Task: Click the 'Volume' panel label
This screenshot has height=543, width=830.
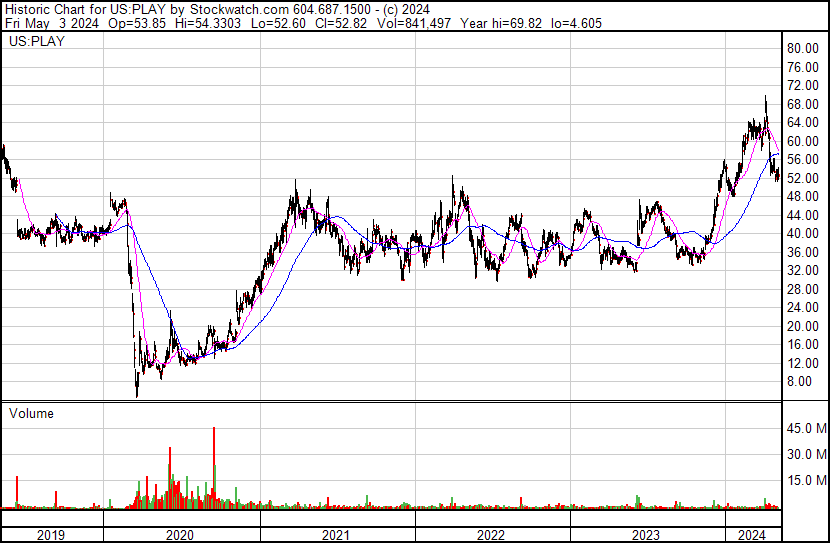Action: point(31,413)
